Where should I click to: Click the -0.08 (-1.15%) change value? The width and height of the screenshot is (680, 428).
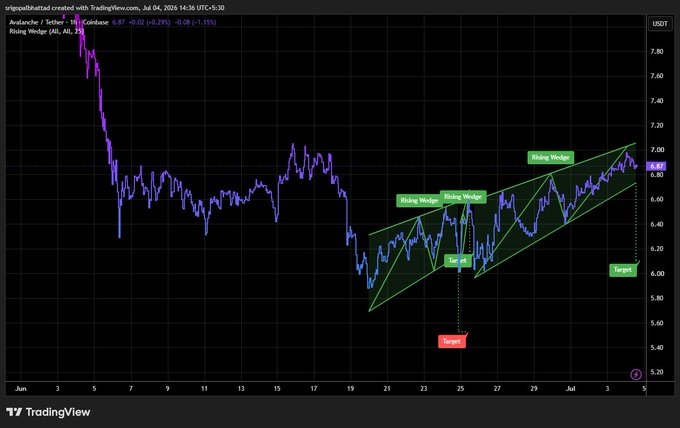(195, 22)
